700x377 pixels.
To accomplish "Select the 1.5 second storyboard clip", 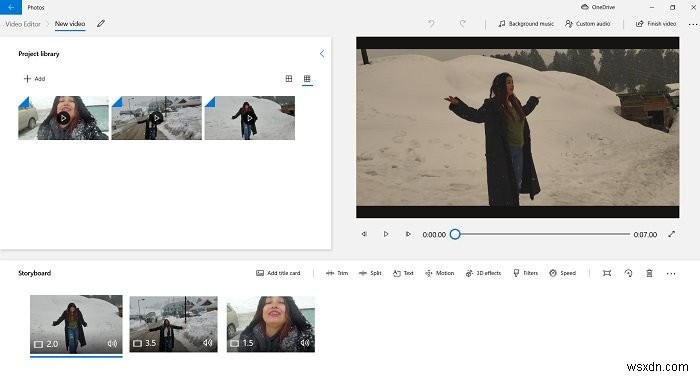I will (x=271, y=324).
